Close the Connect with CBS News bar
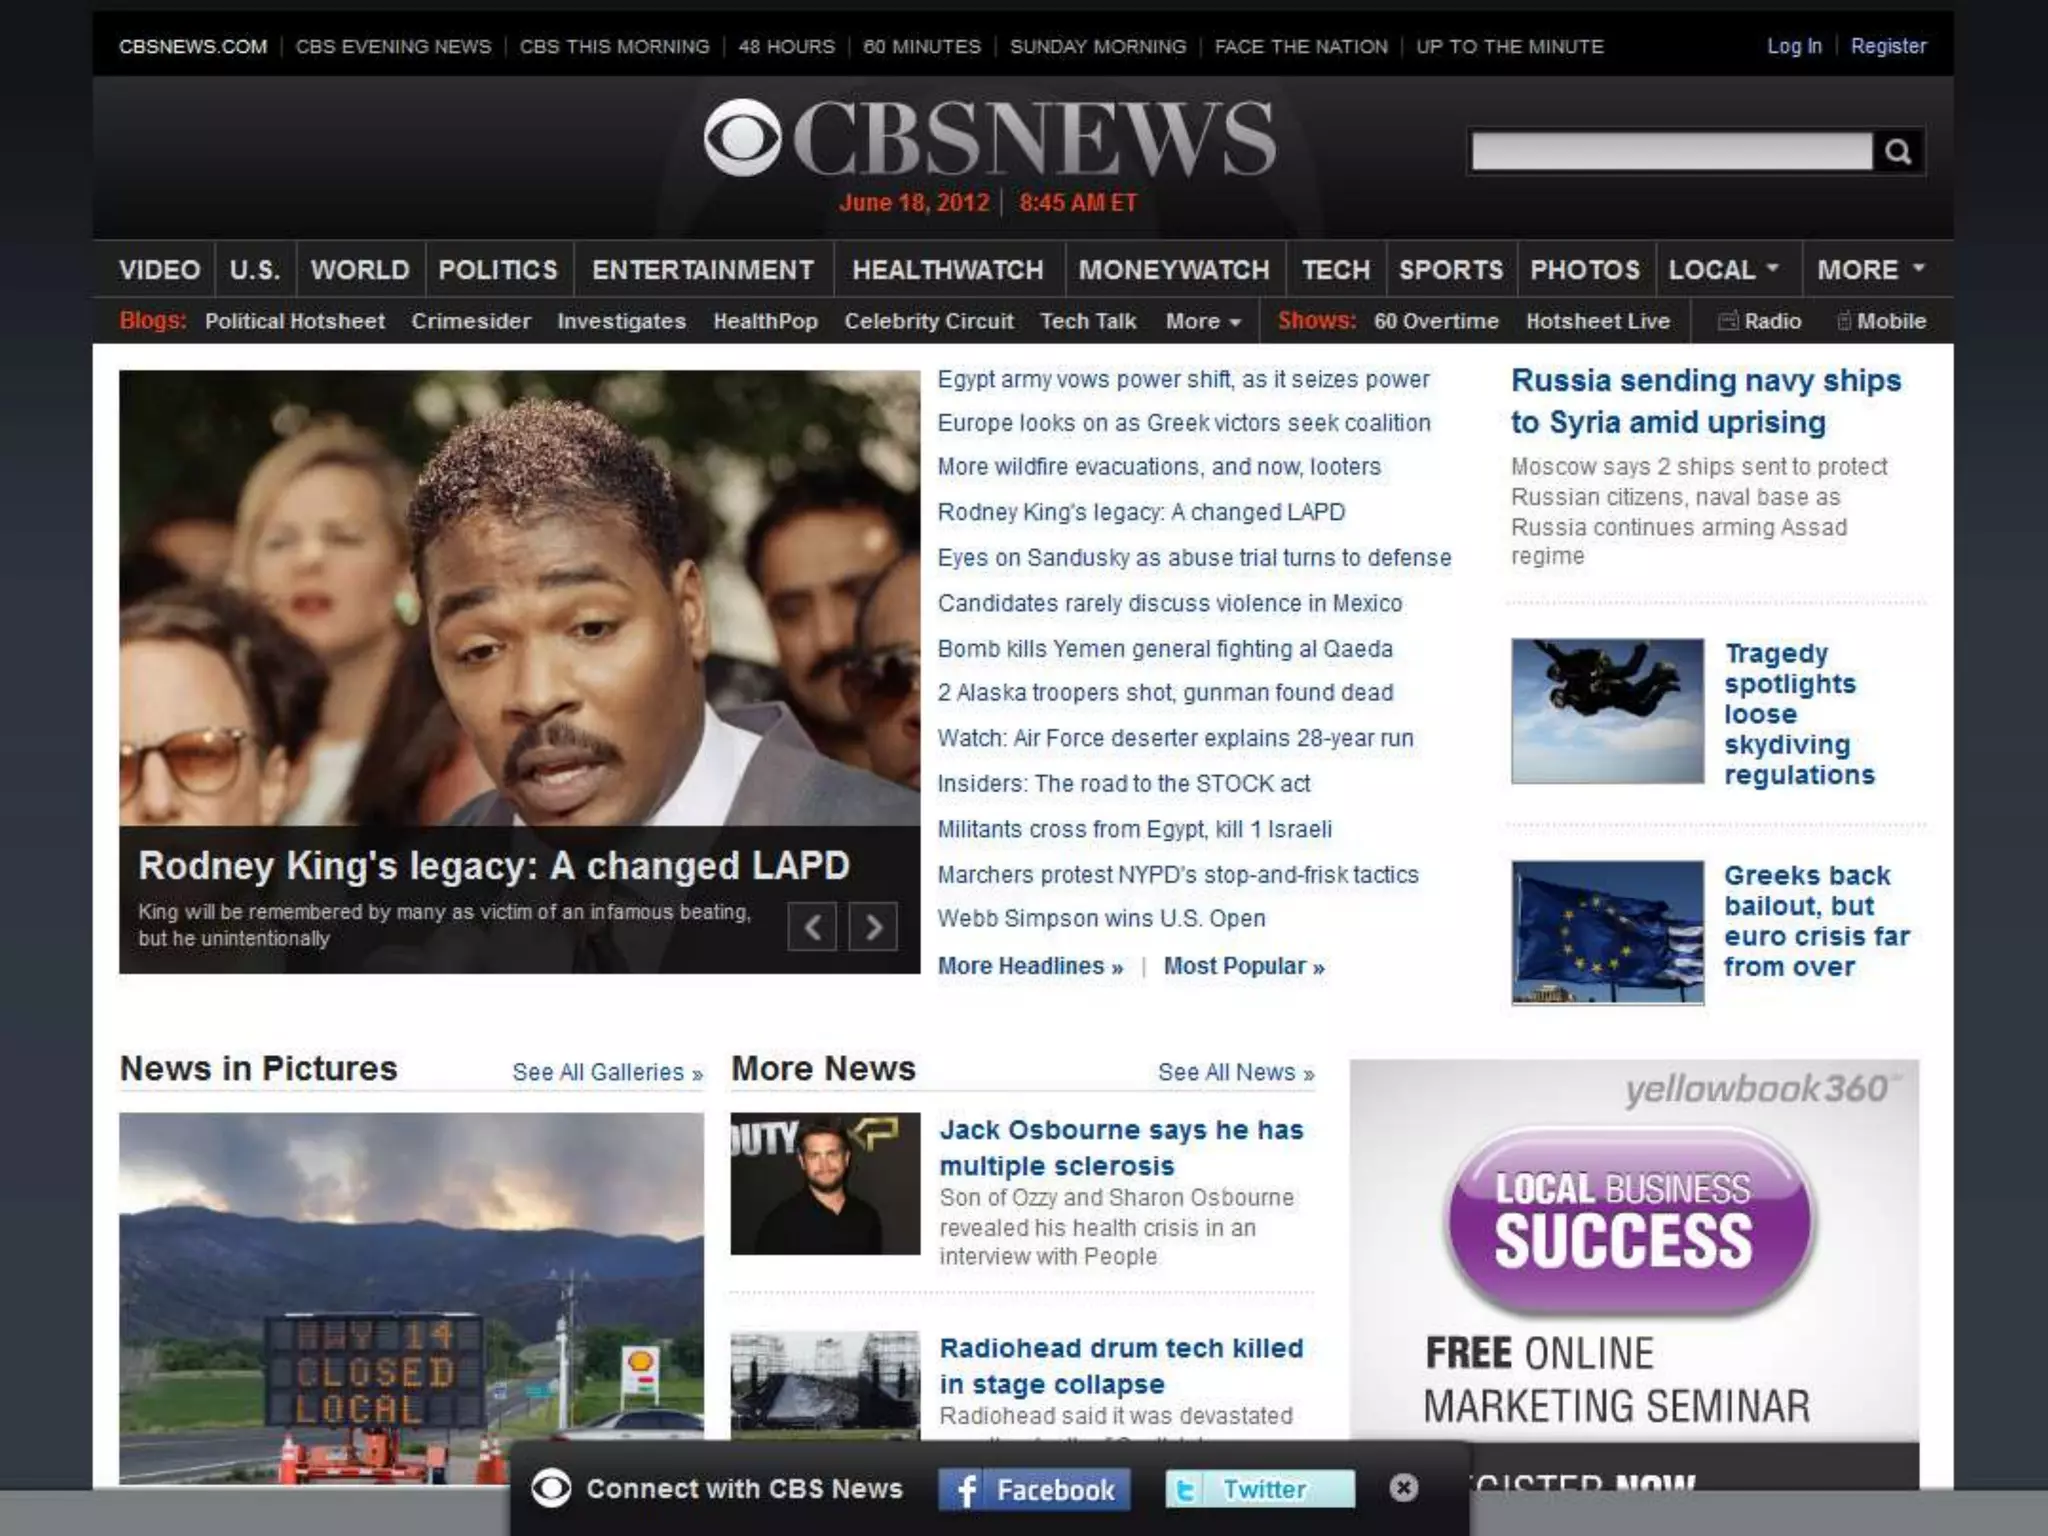The image size is (2048, 1536). pyautogui.click(x=1403, y=1488)
